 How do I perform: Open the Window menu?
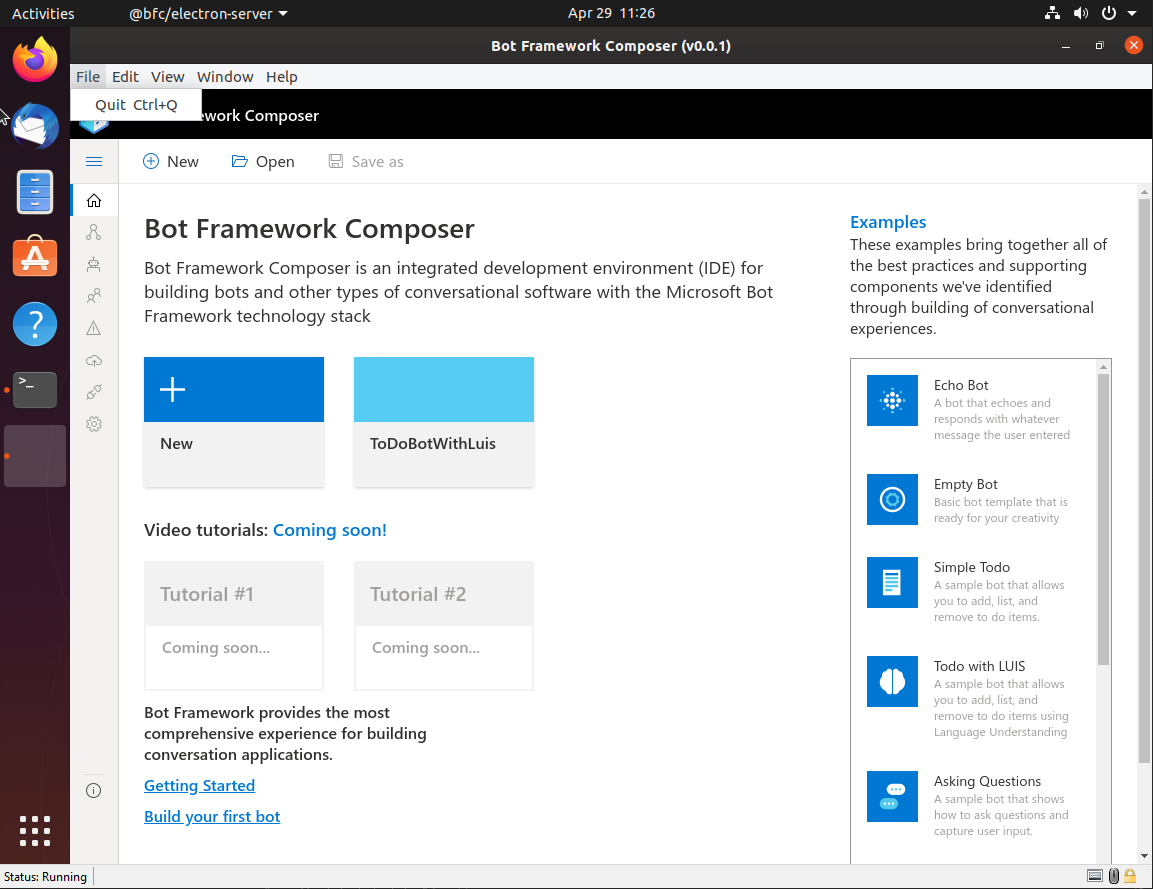[x=225, y=76]
